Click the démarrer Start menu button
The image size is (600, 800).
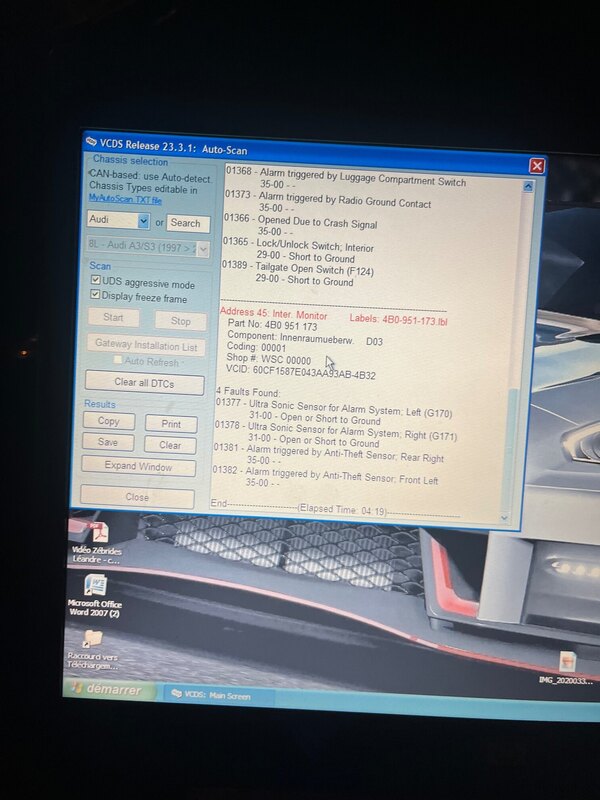108,691
